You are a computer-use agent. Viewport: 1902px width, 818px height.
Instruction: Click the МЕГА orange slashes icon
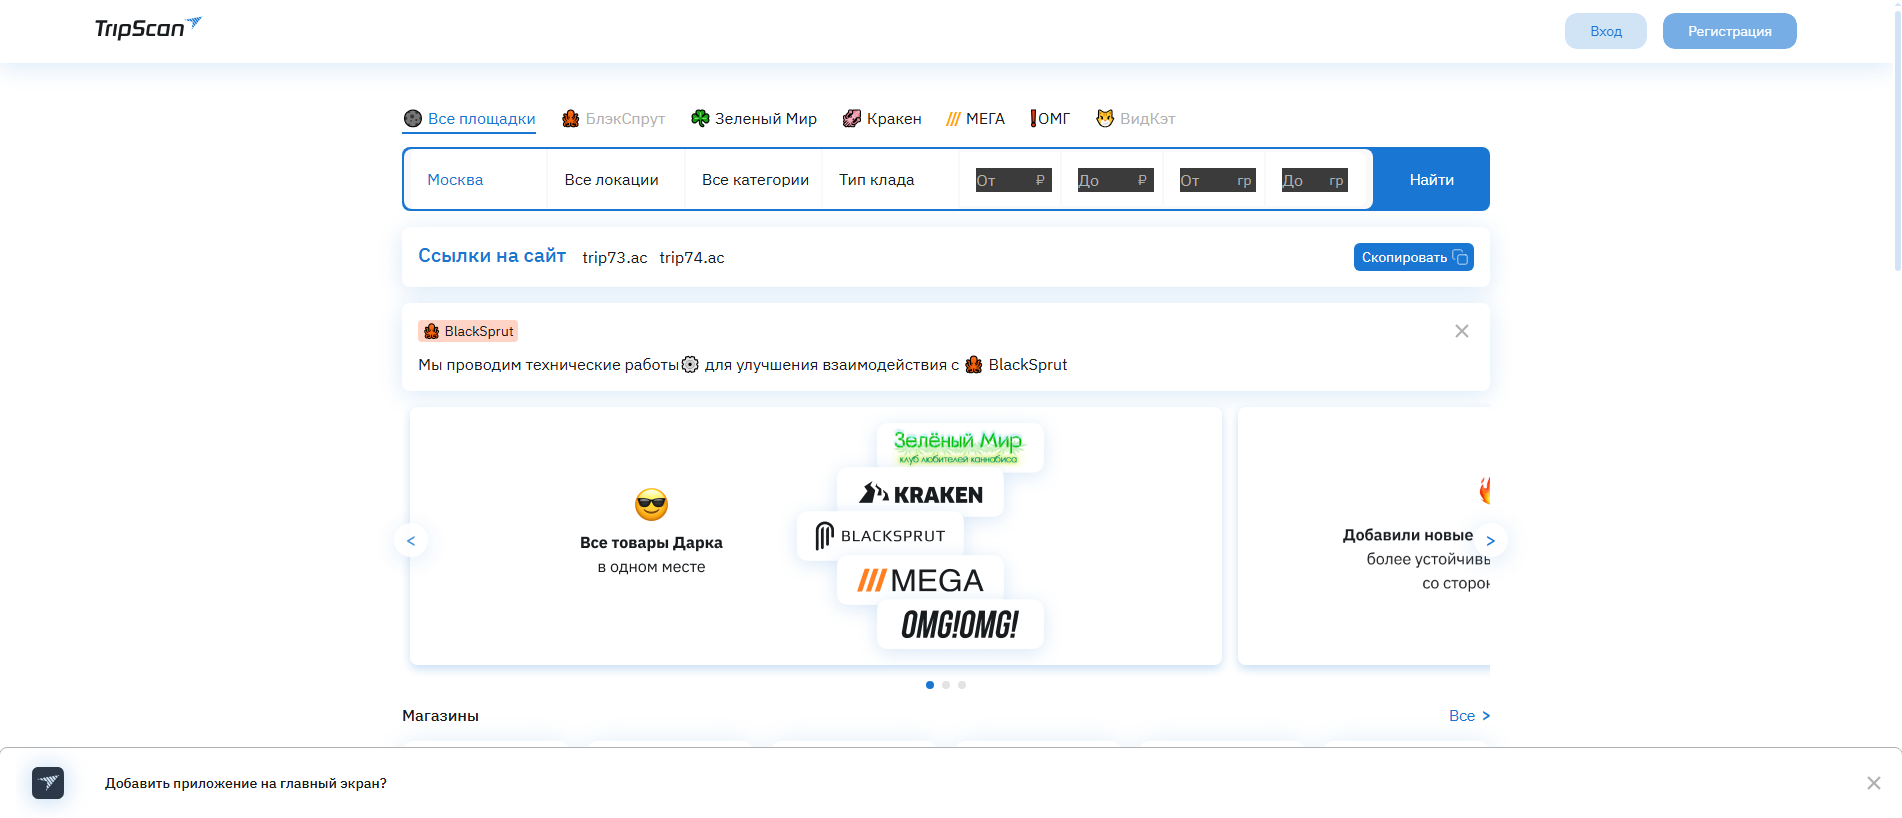pos(953,119)
